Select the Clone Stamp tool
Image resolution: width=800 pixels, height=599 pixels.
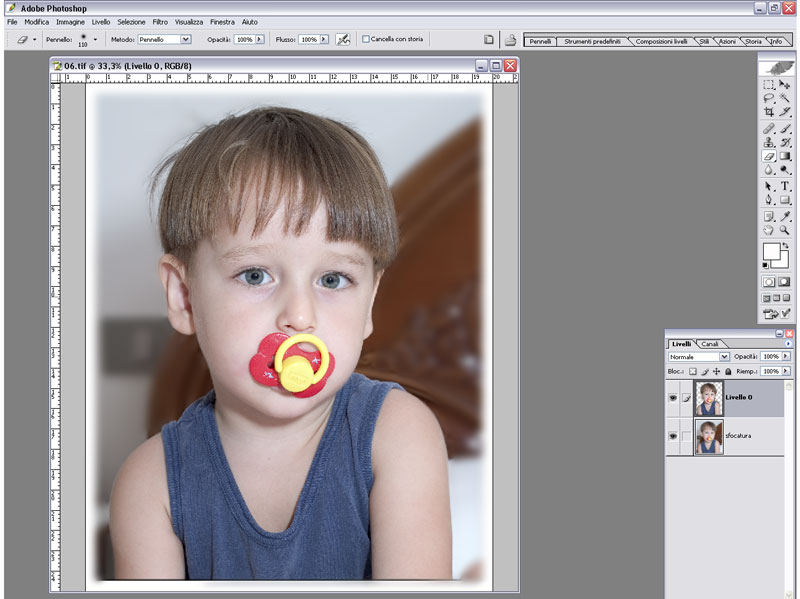(769, 142)
